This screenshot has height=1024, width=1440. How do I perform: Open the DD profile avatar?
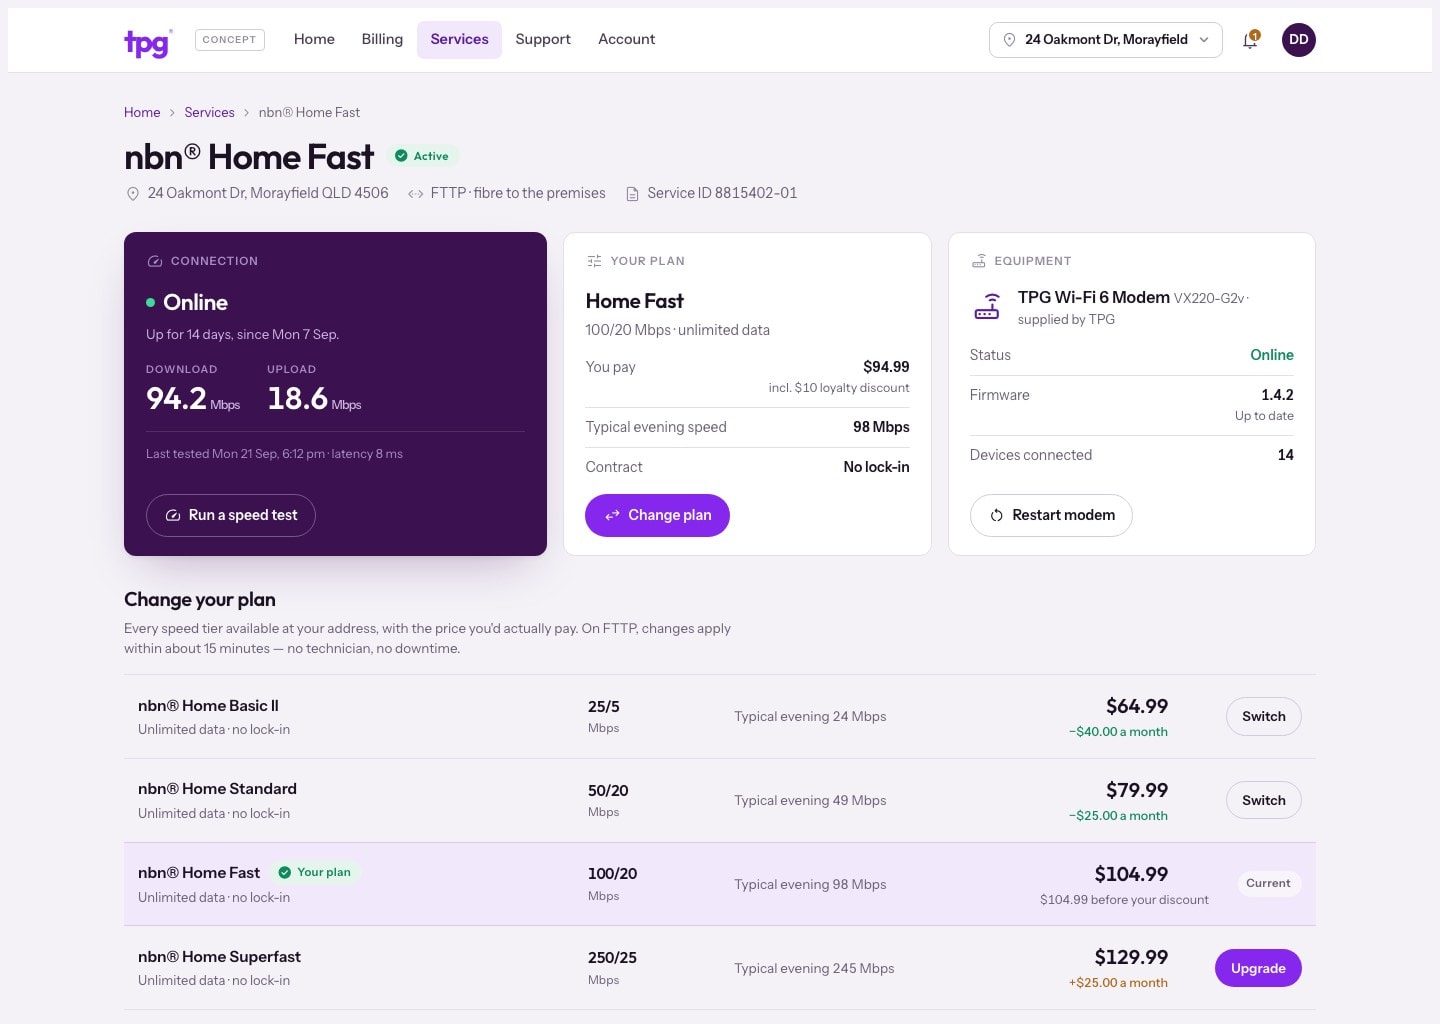coord(1299,40)
